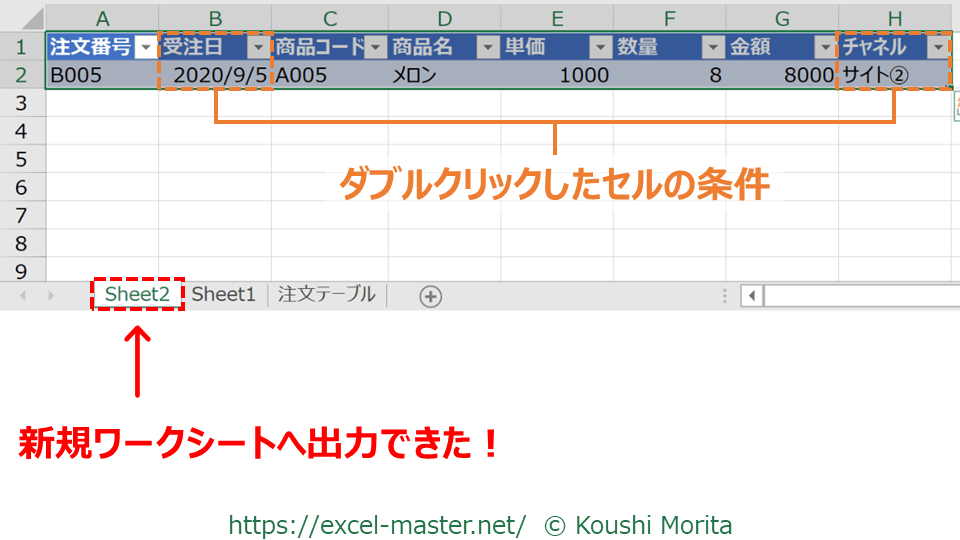The height and width of the screenshot is (540, 960).
Task: Open the 数量 filter dropdown
Action: (x=713, y=47)
